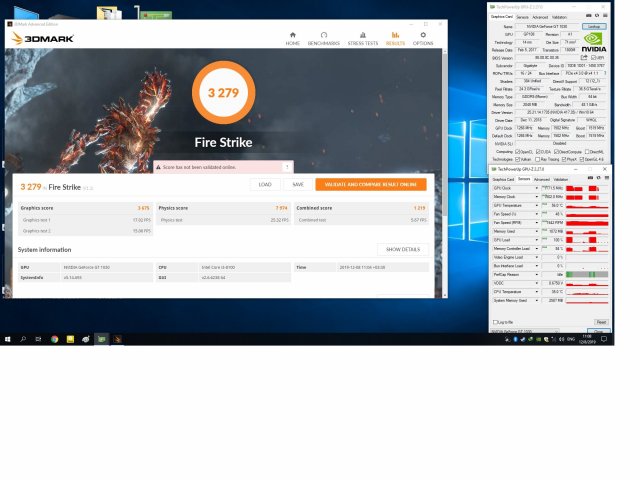This screenshot has width=640, height=480.
Task: Open Chrome from the taskbar
Action: pyautogui.click(x=55, y=340)
